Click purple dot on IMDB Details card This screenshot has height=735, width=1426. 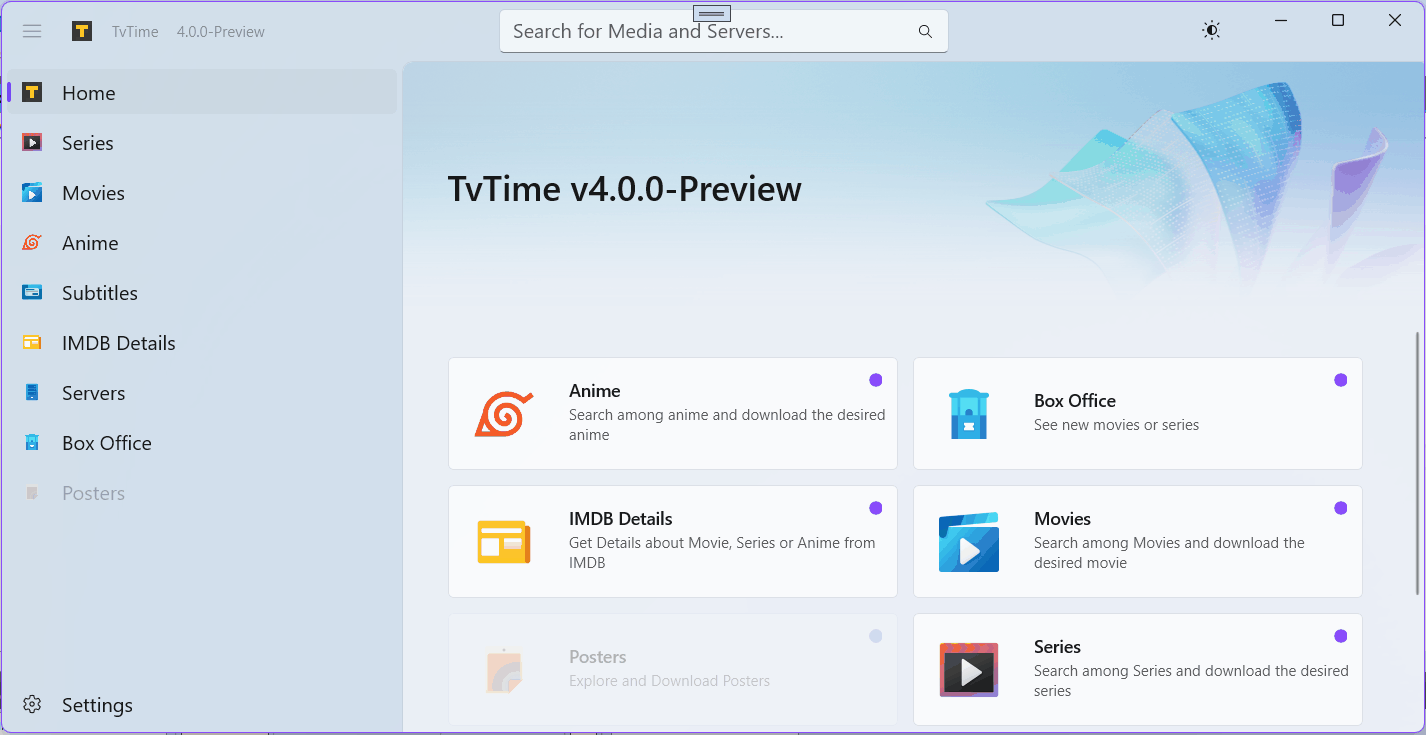[876, 508]
